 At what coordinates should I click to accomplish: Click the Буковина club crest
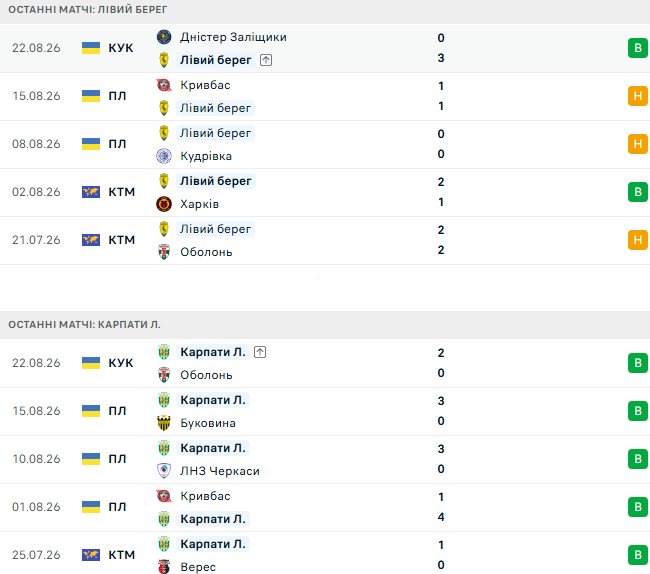[x=164, y=423]
